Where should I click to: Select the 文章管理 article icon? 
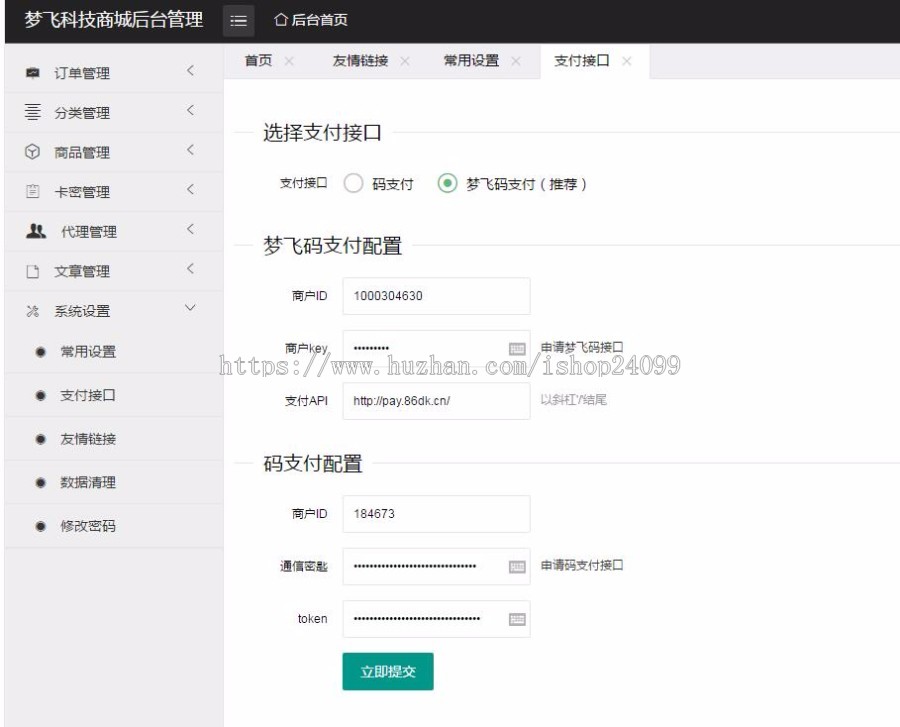point(34,270)
